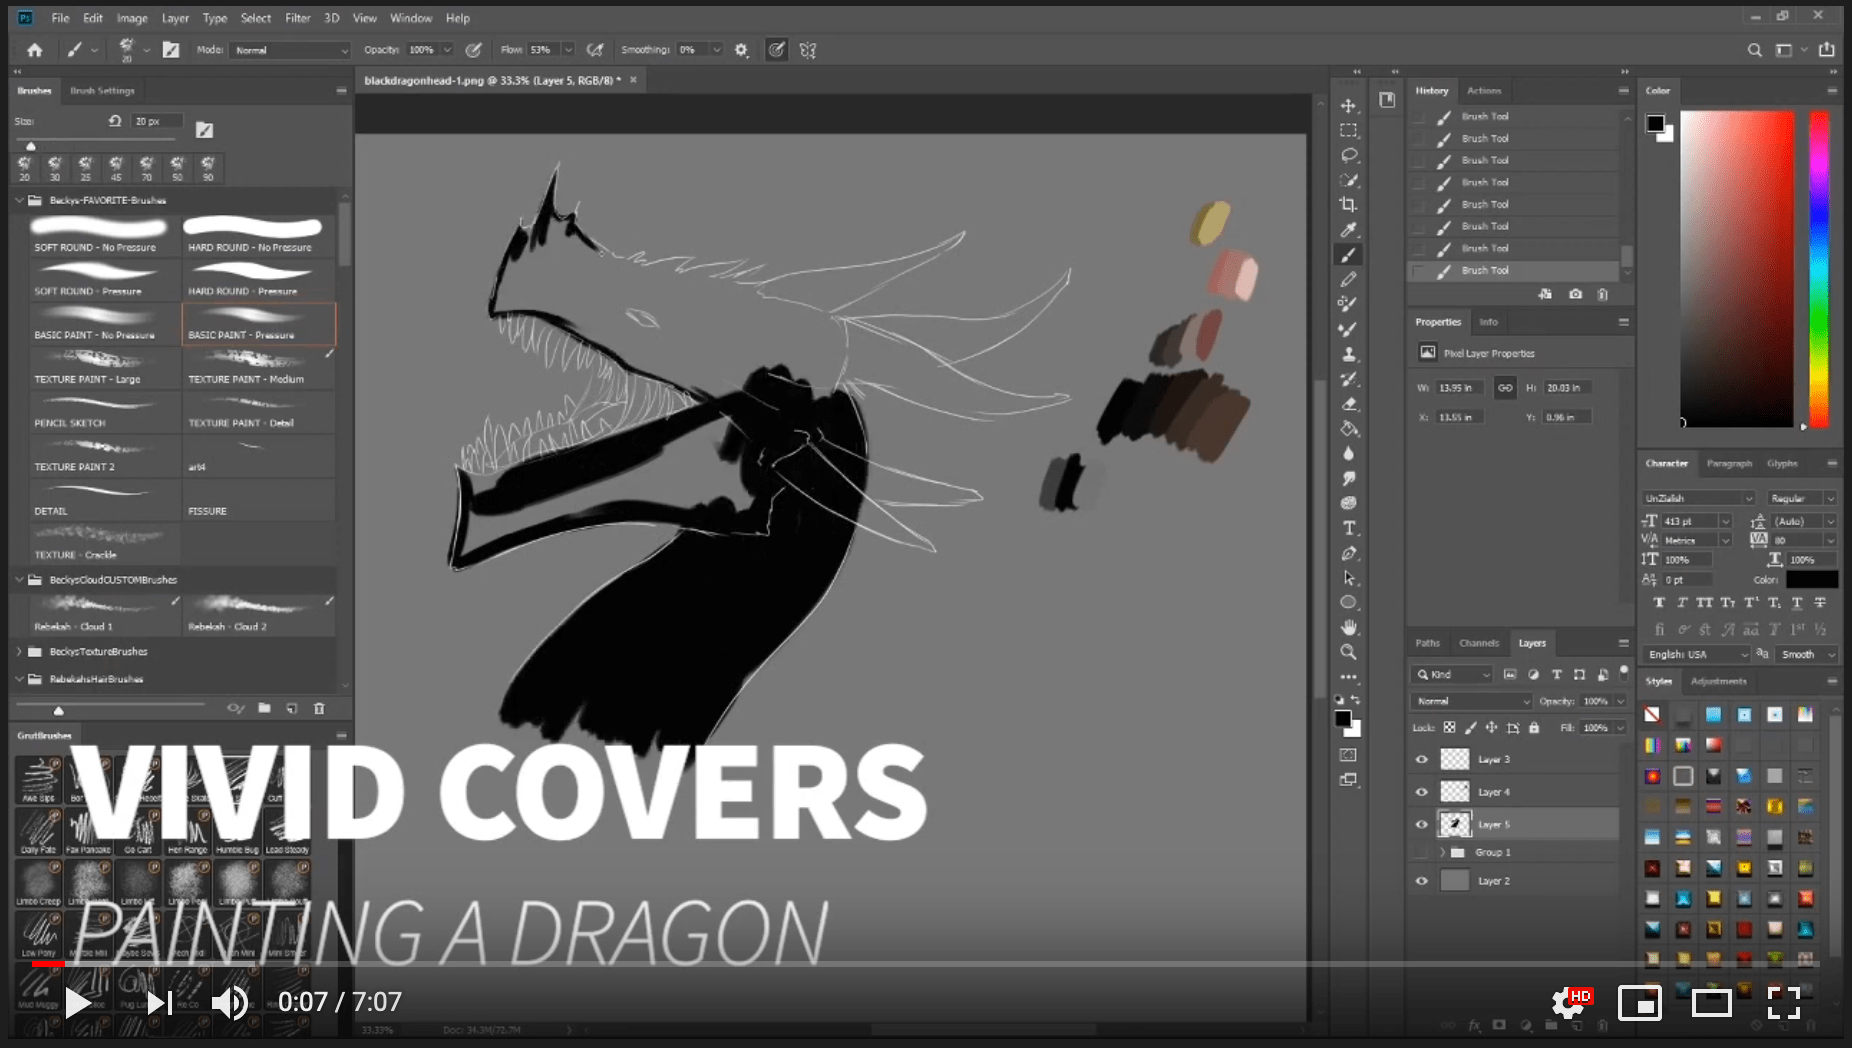Switch to the Channels tab
The image size is (1852, 1048).
1479,643
